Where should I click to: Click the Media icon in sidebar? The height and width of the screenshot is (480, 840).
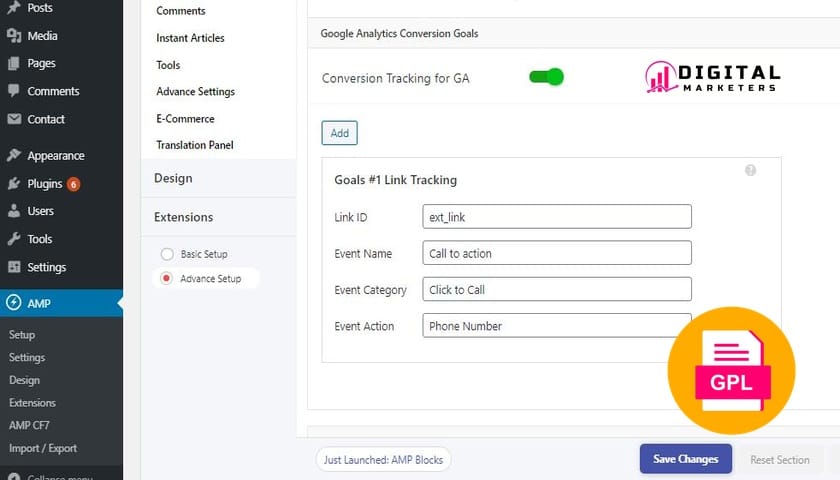pyautogui.click(x=14, y=36)
